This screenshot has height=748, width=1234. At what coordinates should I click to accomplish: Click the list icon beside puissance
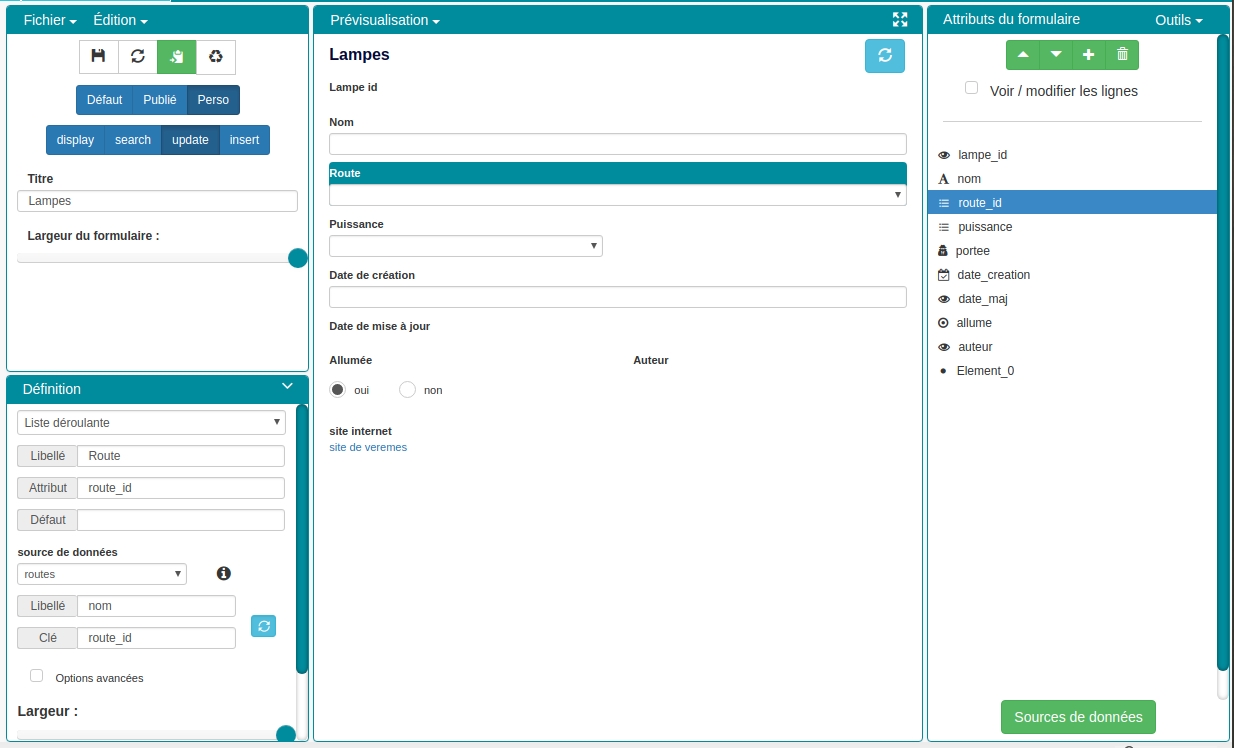944,227
